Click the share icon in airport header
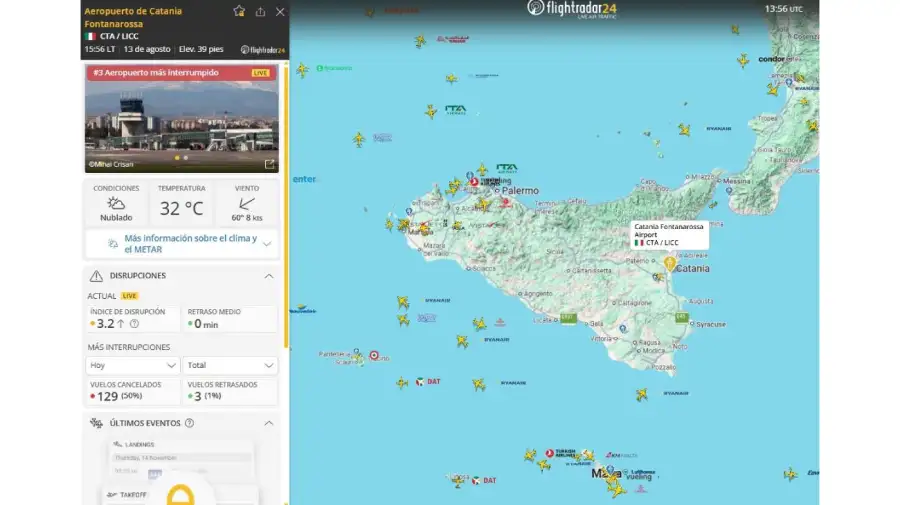Viewport: 900px width, 505px height. pyautogui.click(x=260, y=11)
